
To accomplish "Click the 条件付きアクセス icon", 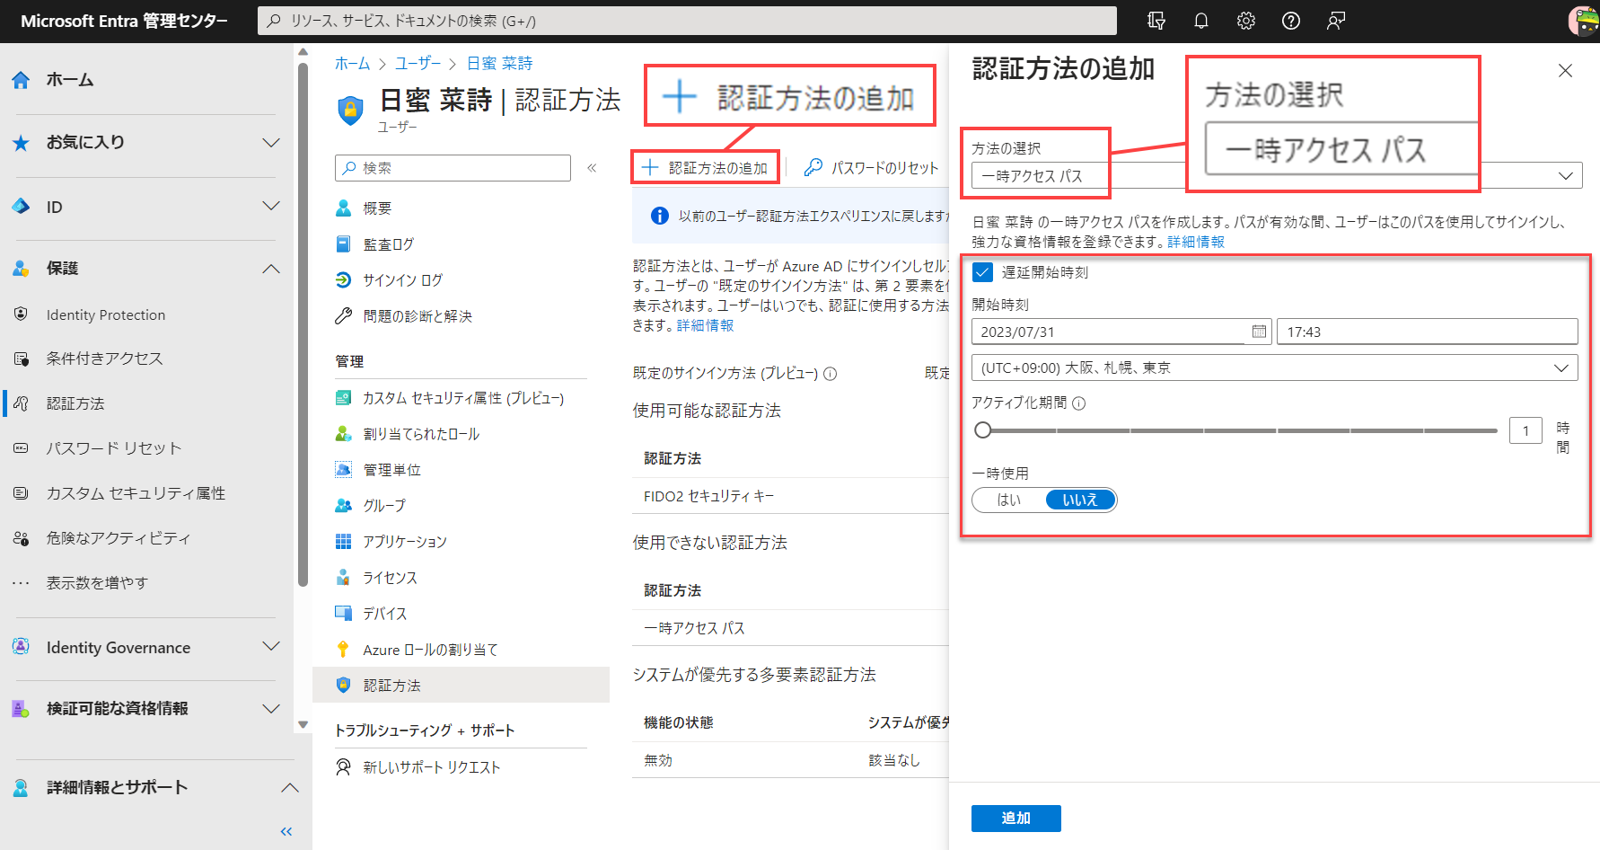I will tap(21, 358).
